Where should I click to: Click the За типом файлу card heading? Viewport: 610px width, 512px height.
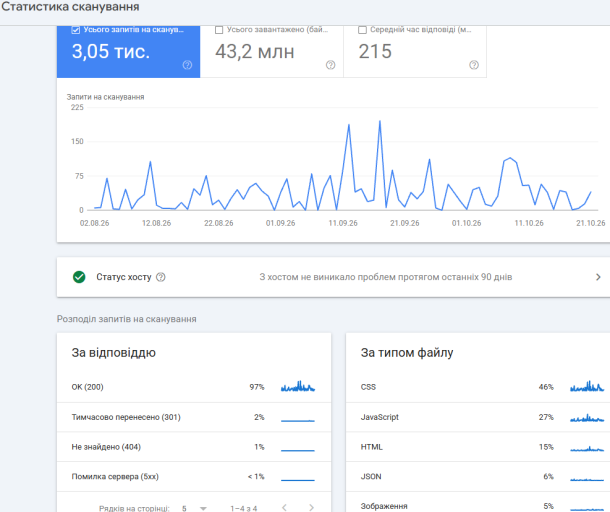click(407, 353)
